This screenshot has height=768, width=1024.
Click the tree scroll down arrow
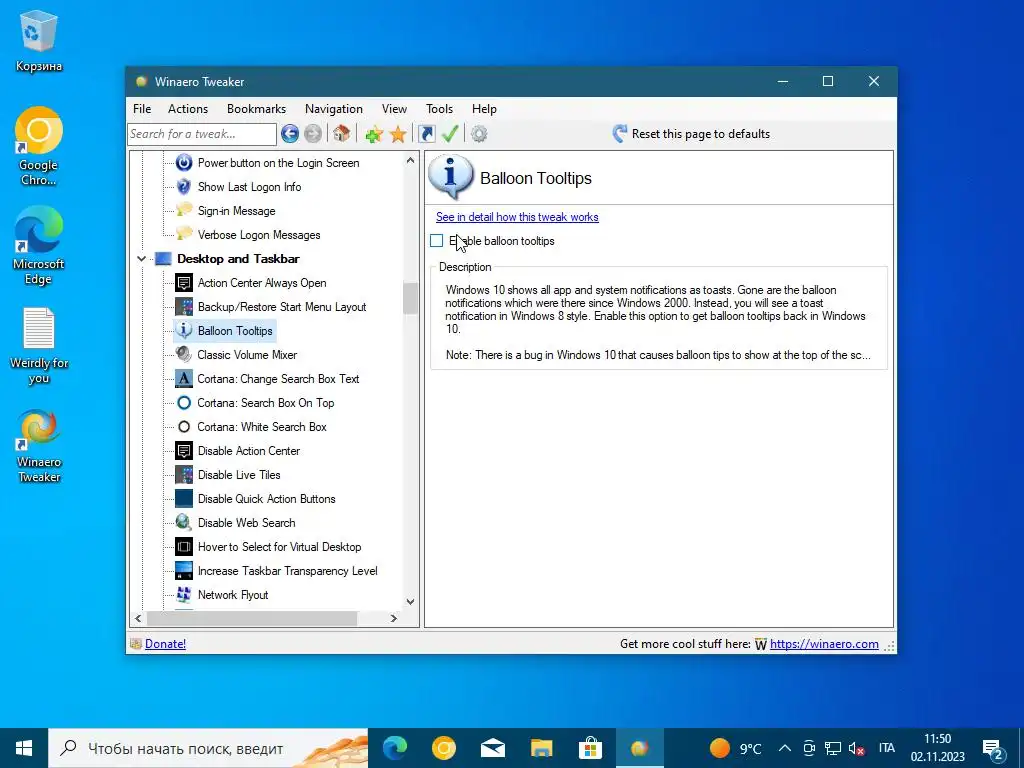410,602
